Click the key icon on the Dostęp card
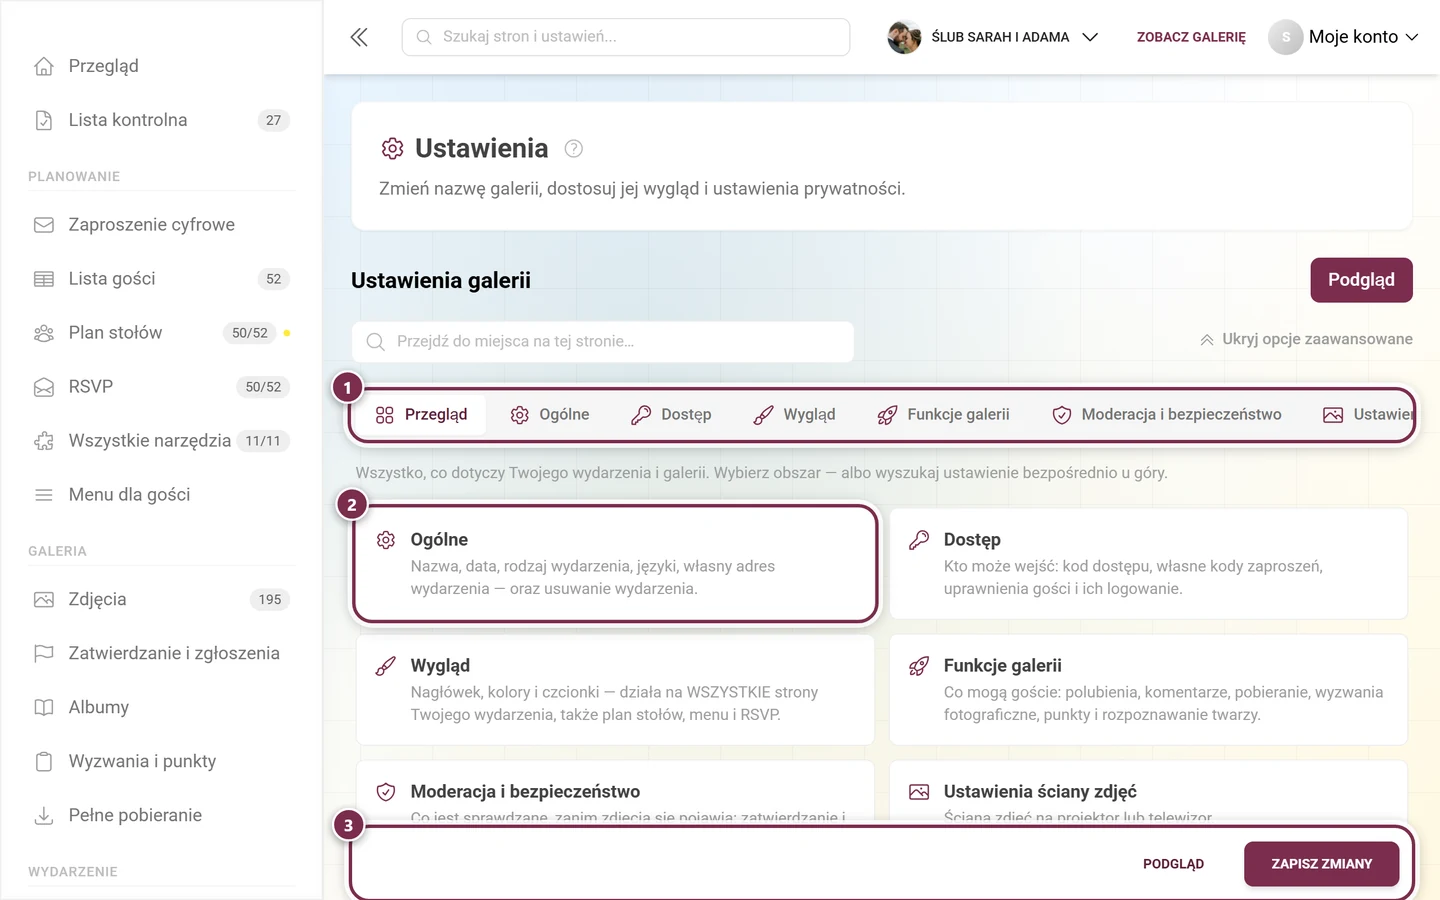 [919, 540]
